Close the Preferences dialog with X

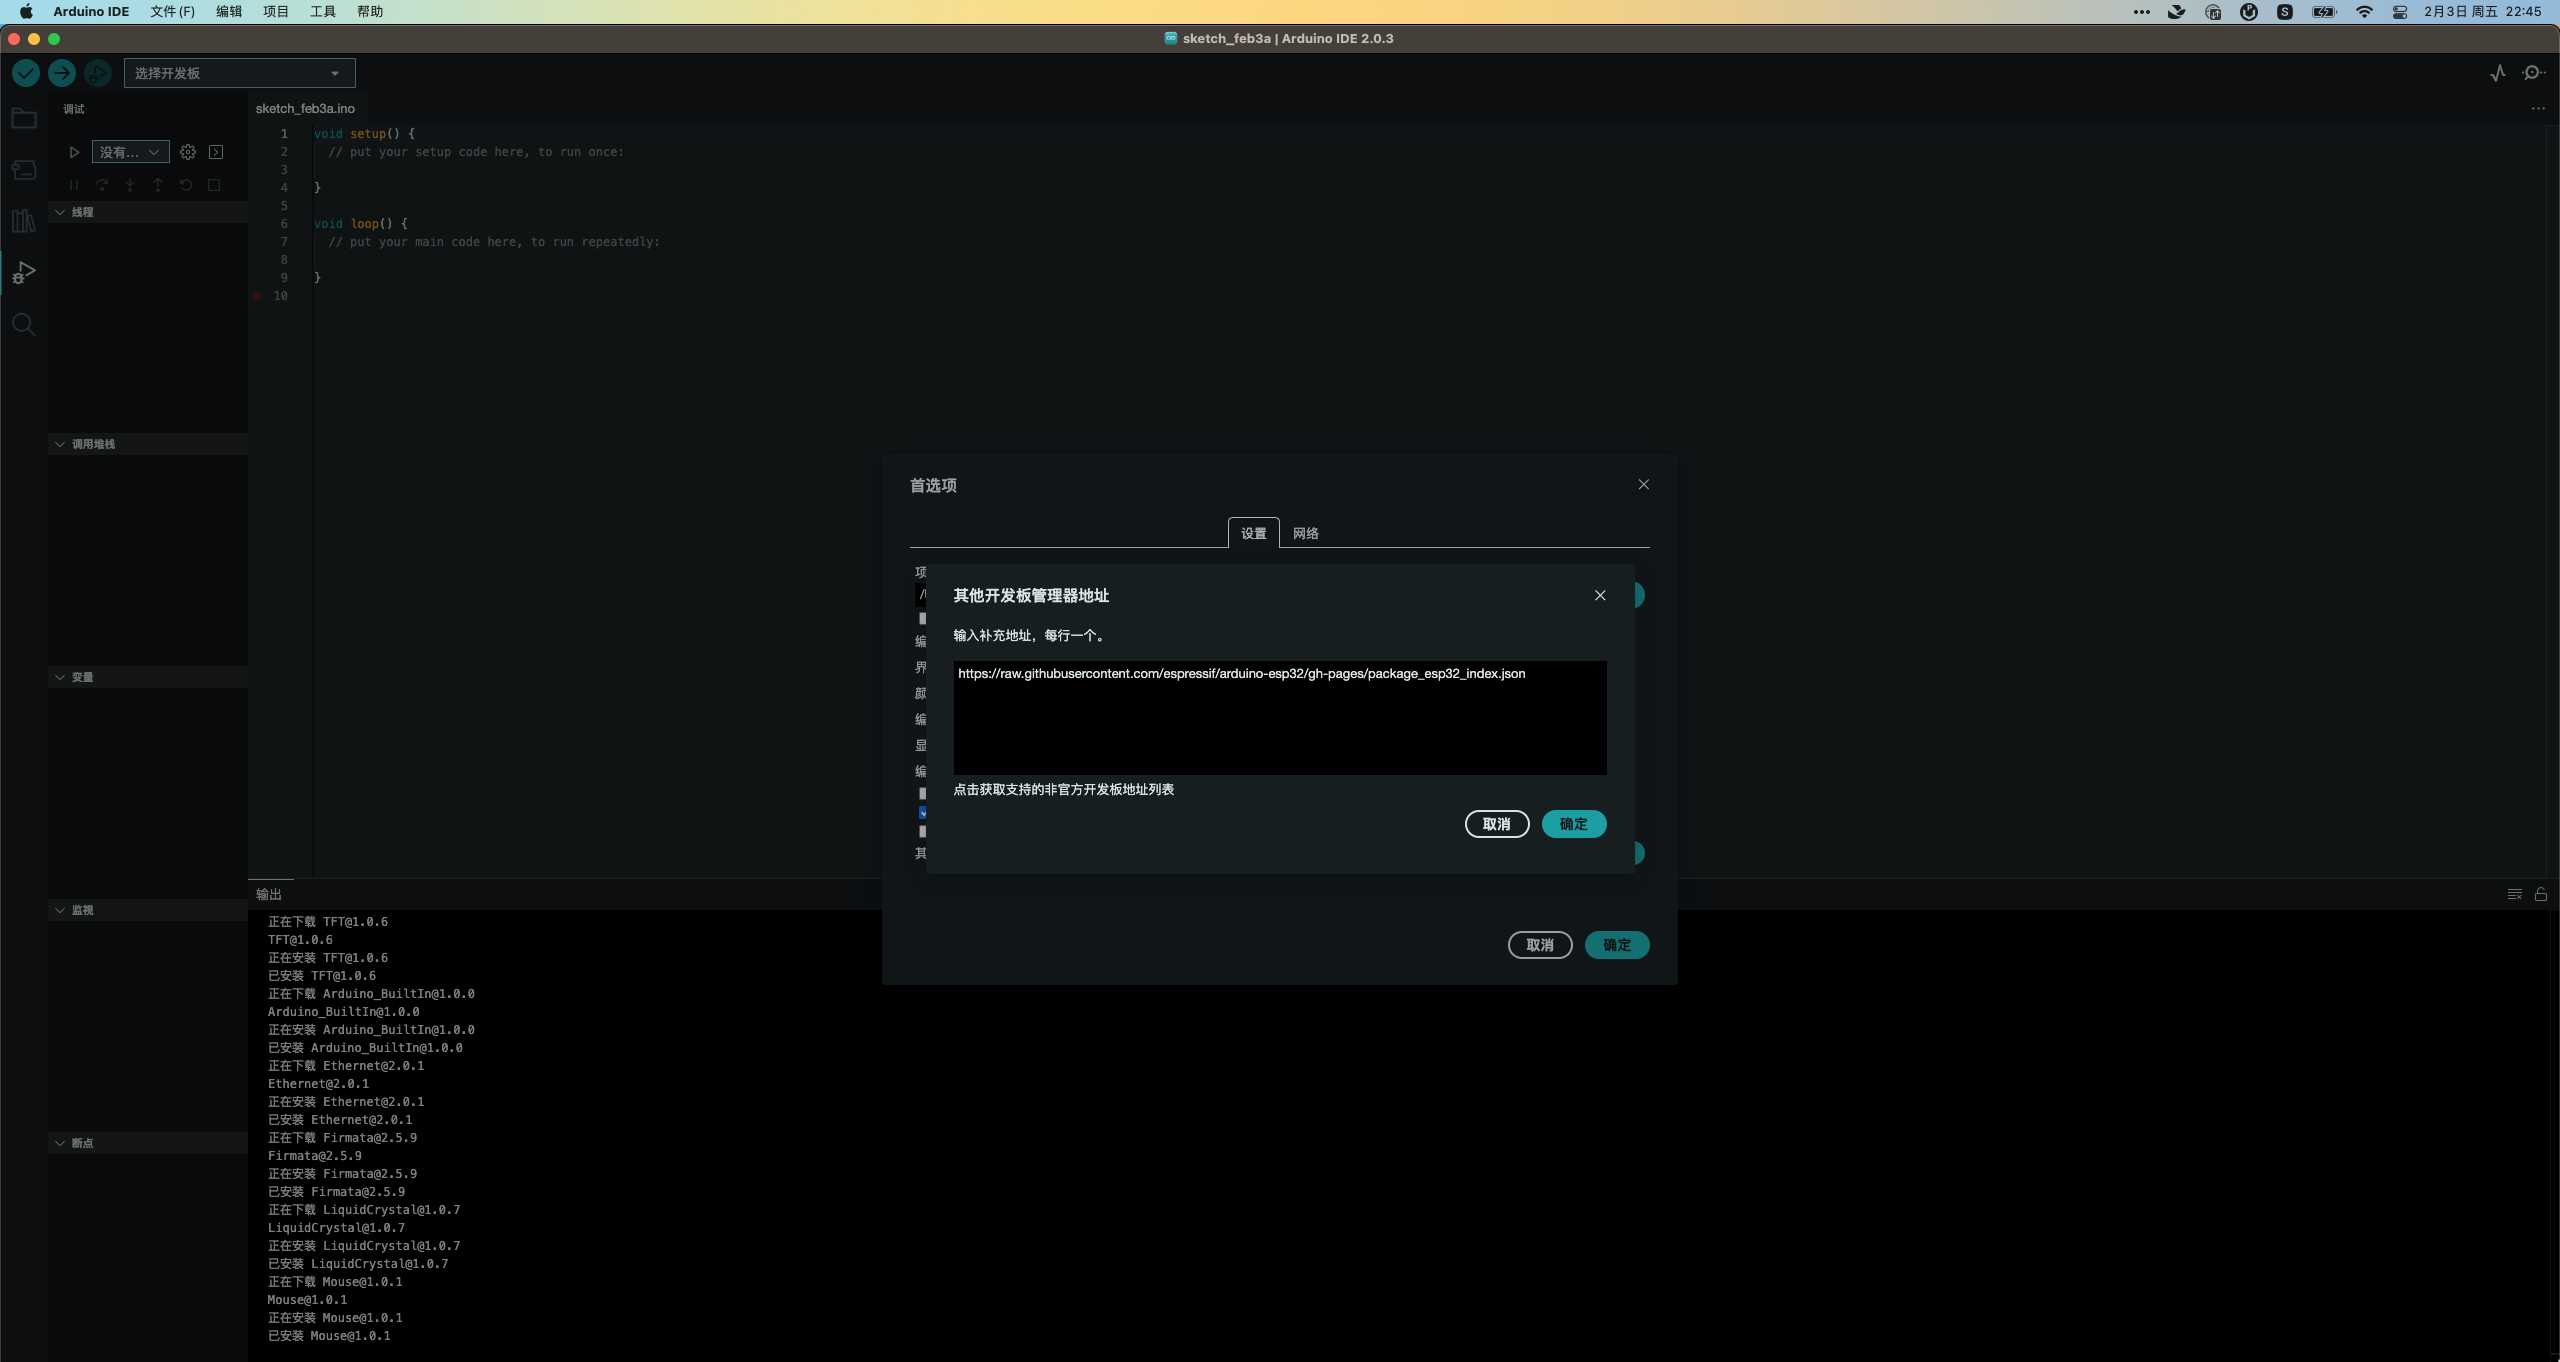coord(1644,484)
